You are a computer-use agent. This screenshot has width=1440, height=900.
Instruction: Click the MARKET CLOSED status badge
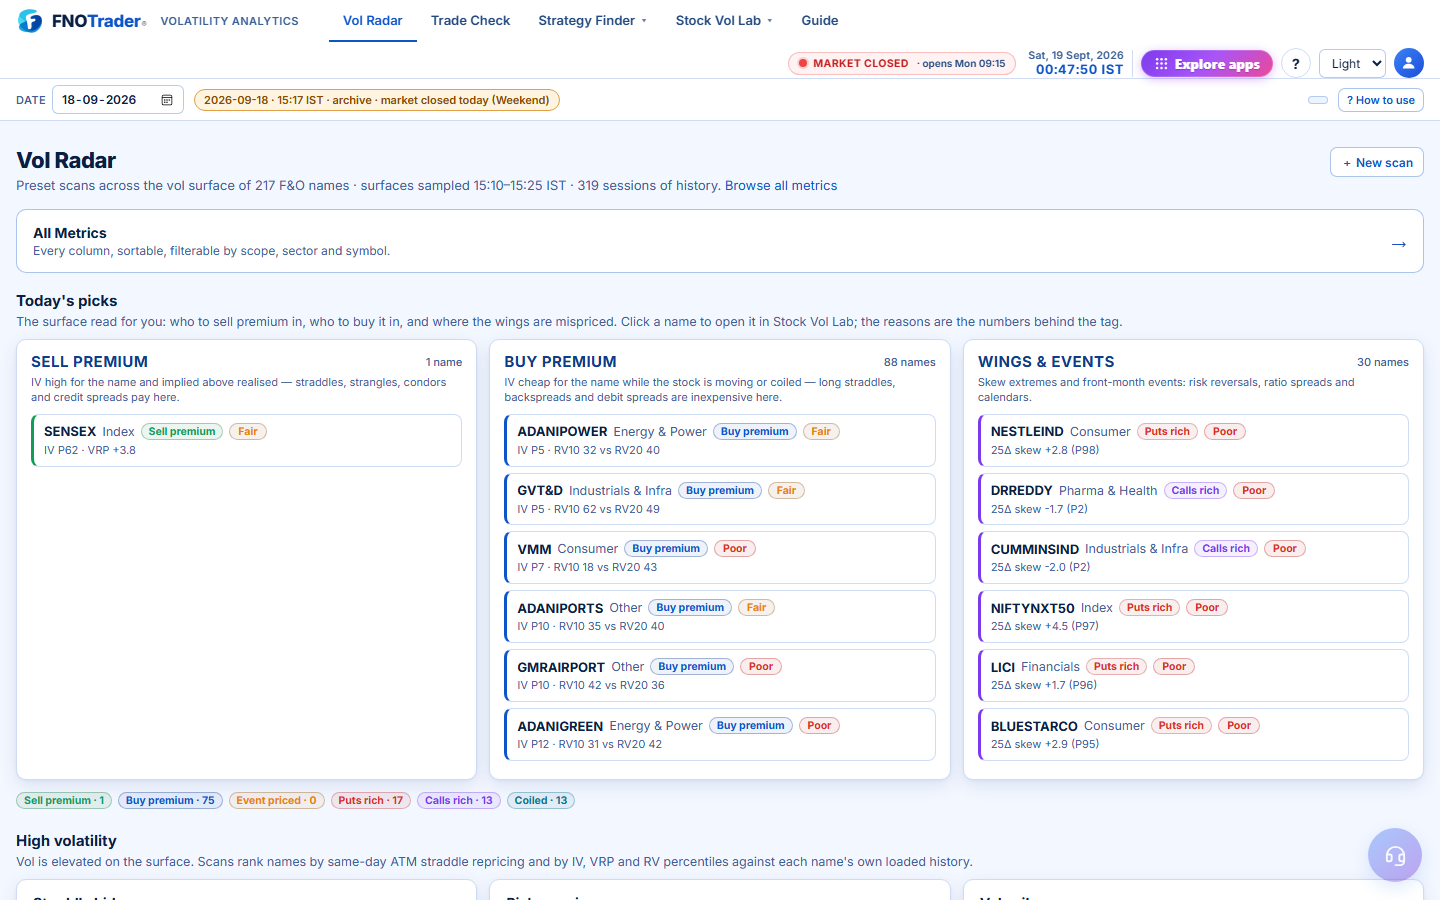click(x=902, y=63)
